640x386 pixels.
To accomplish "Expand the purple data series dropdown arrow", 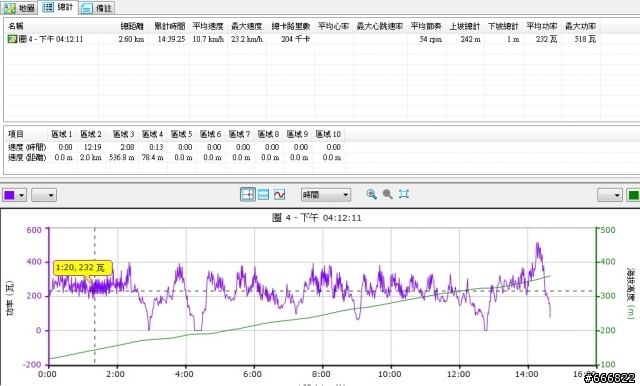I will click(x=22, y=195).
